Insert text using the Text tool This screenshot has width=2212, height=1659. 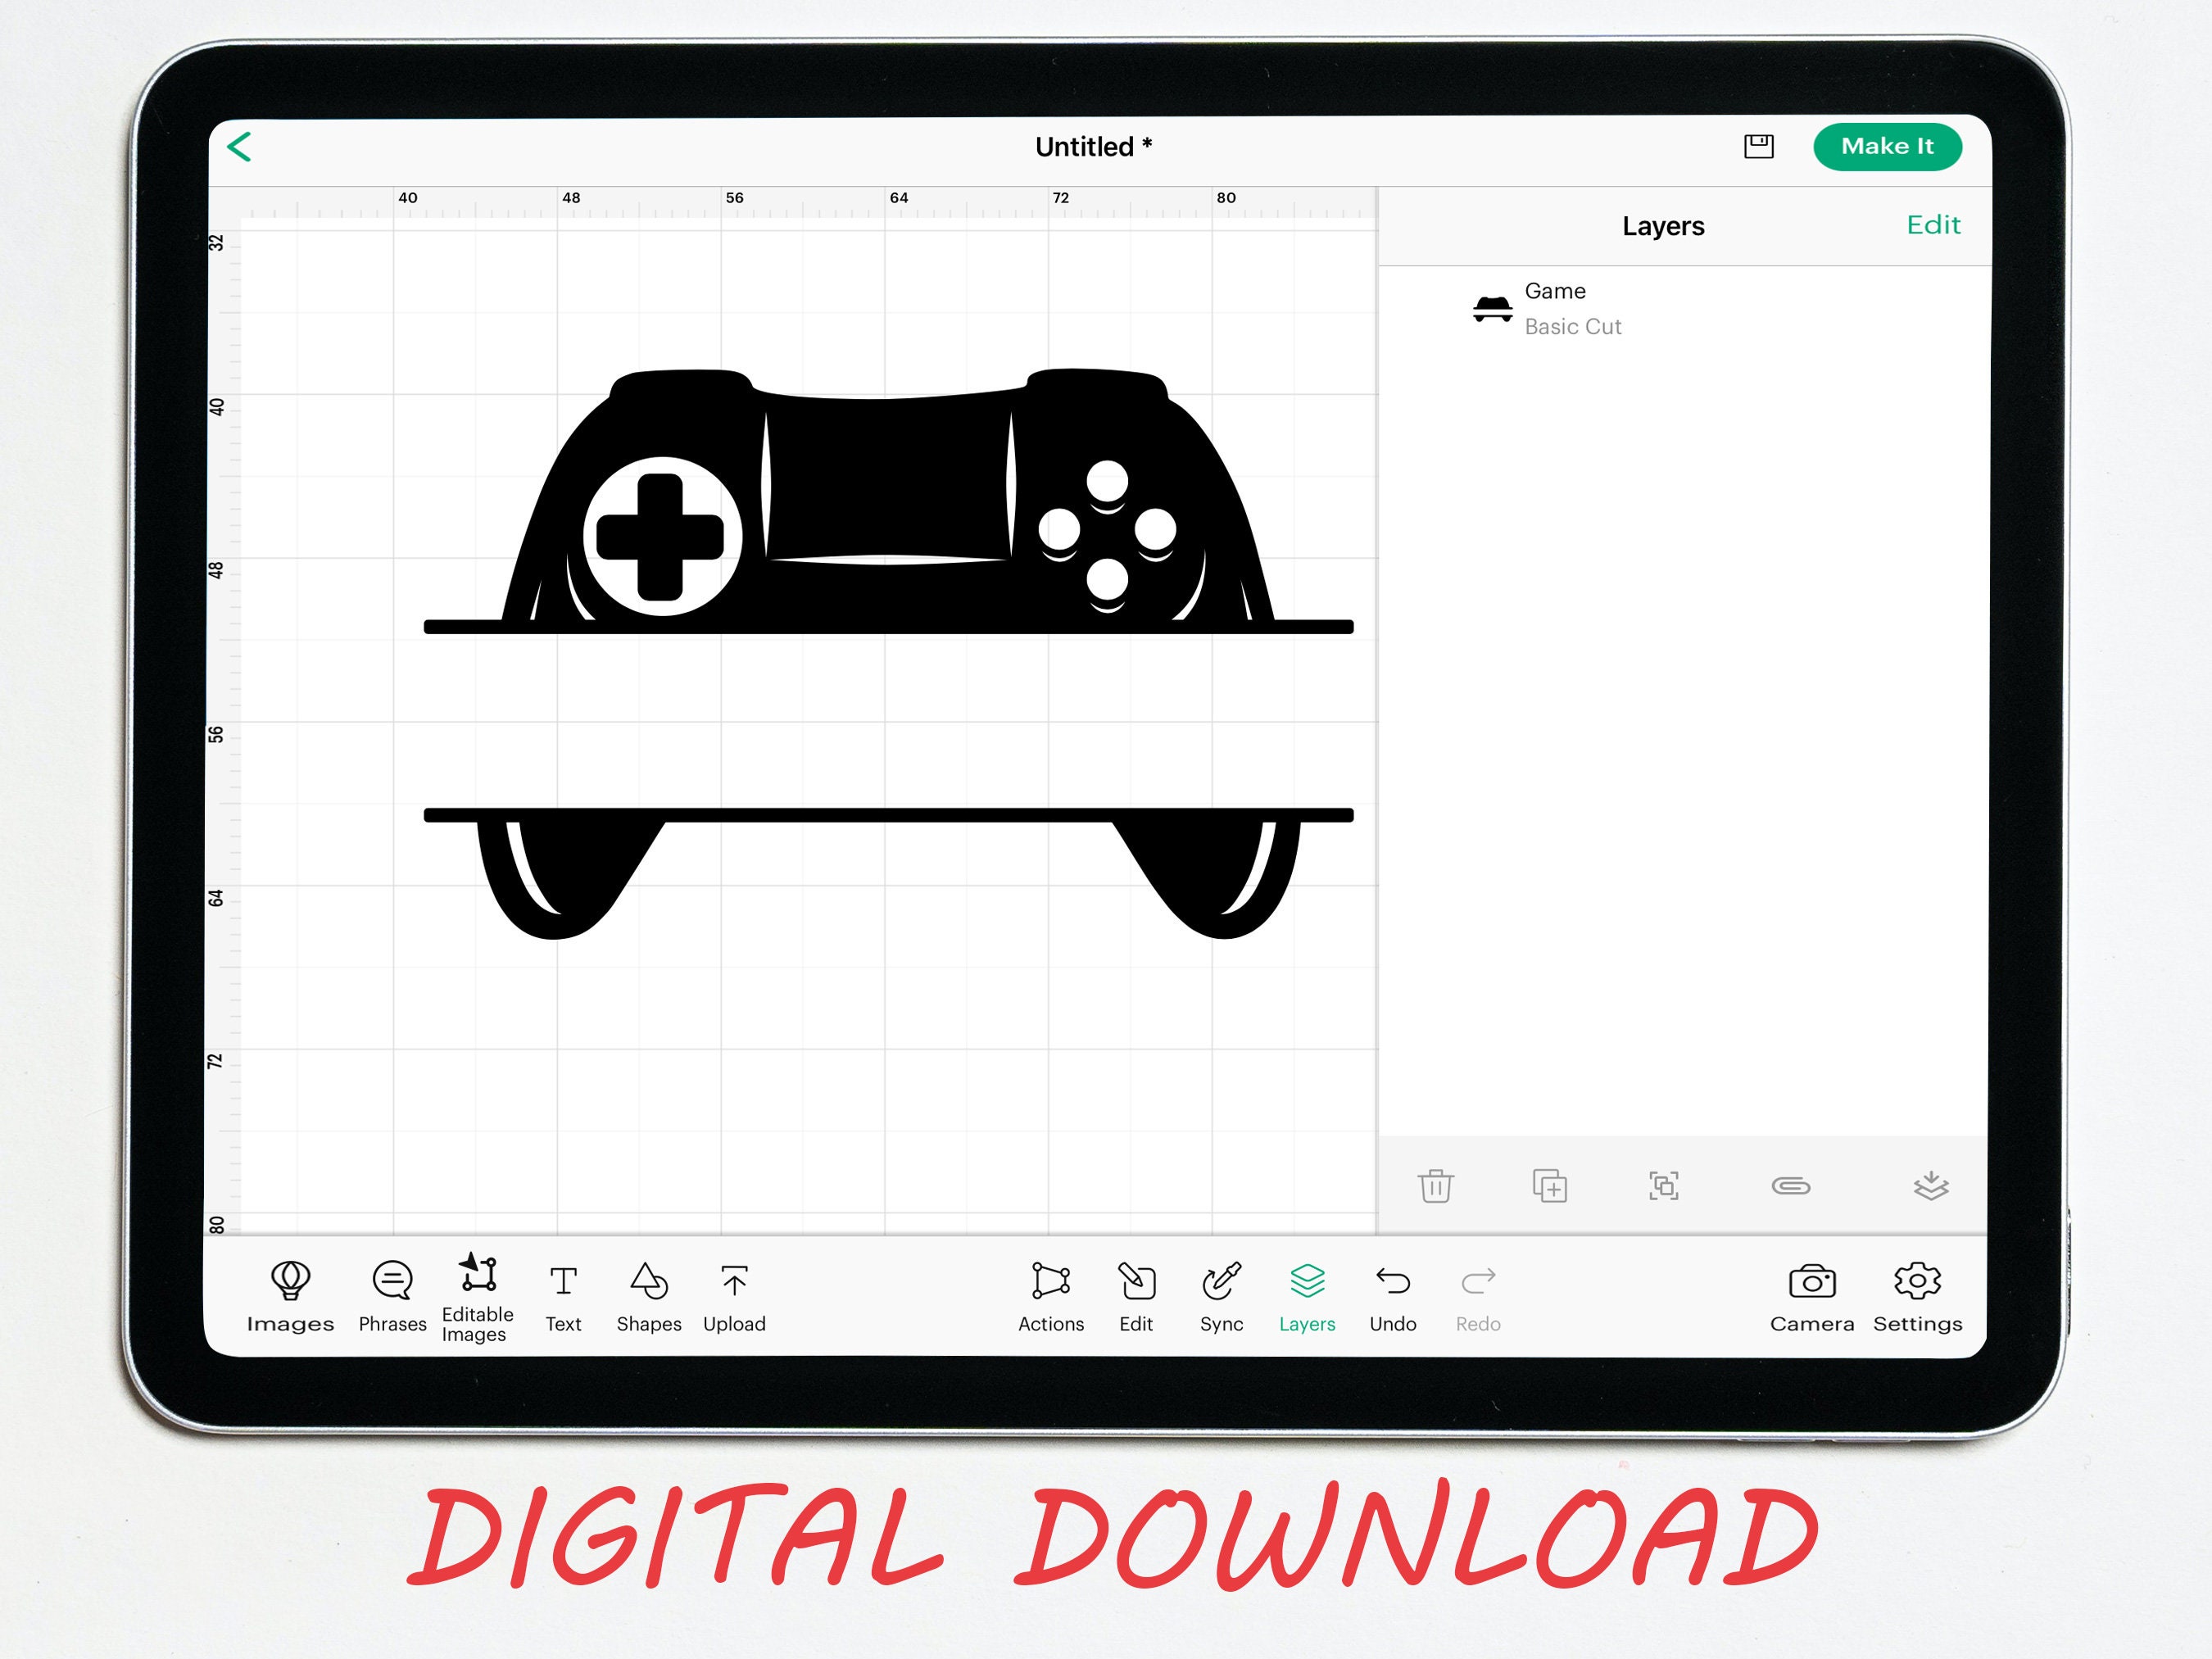(564, 1295)
